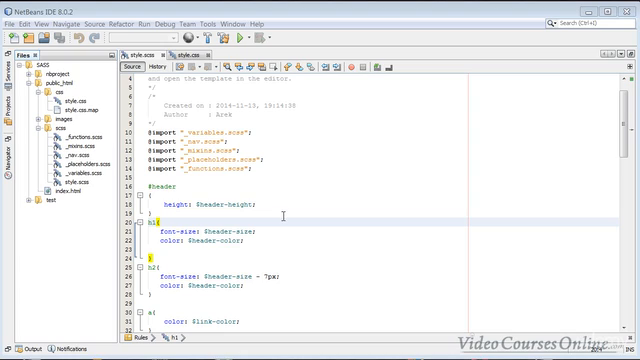The width and height of the screenshot is (640, 360).
Task: Run the project with green play icon
Action: 240,38
